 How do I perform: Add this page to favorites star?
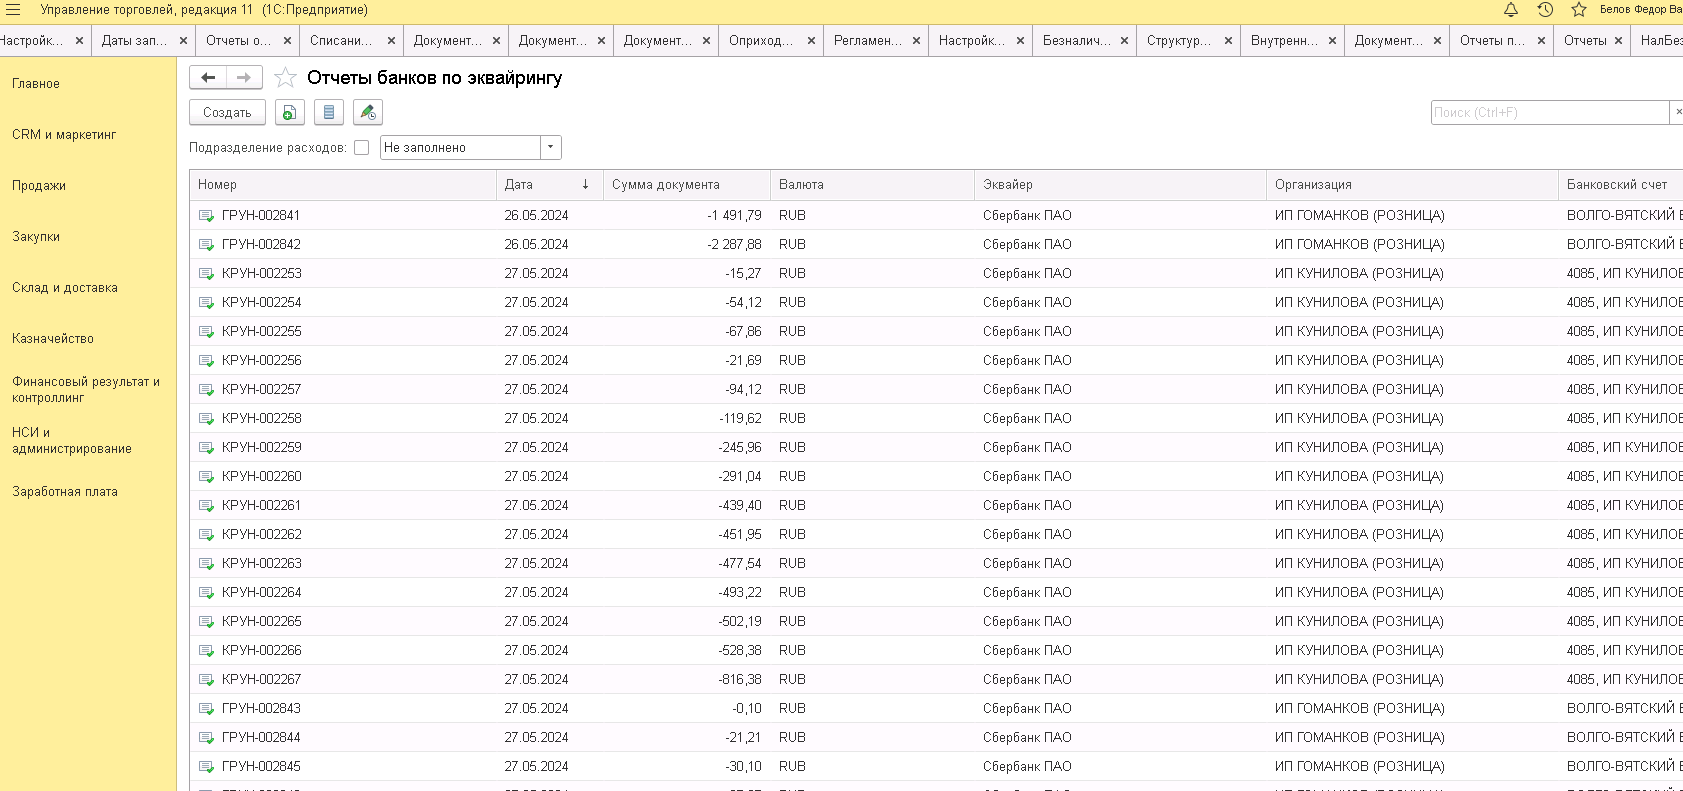(x=285, y=77)
